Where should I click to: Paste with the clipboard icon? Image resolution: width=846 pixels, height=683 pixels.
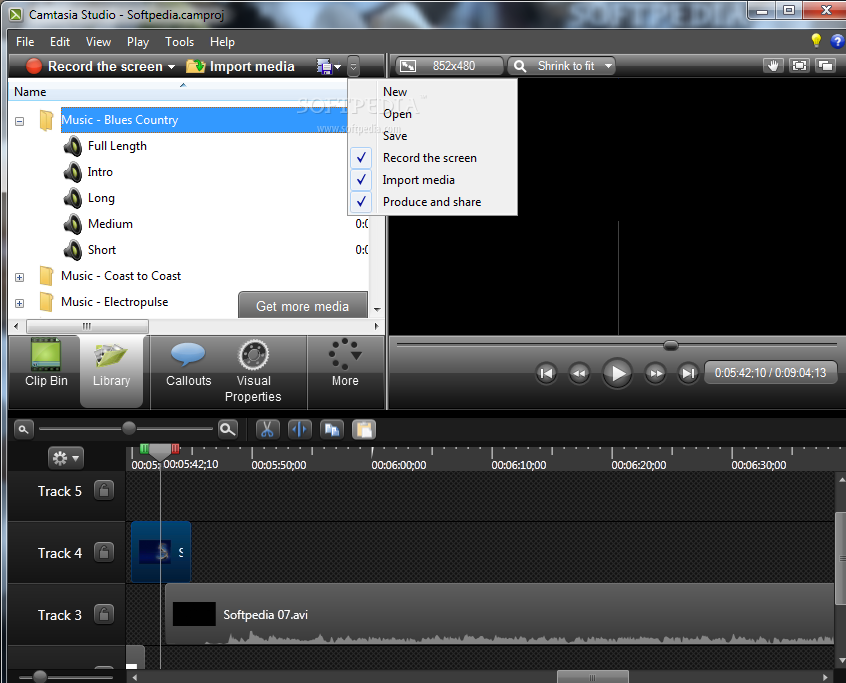364,429
